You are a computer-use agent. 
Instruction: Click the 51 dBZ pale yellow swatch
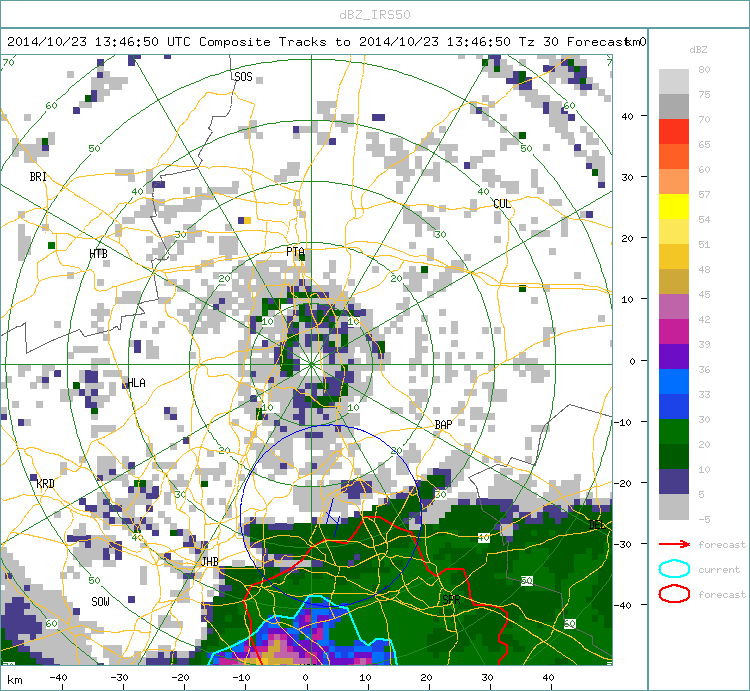[x=674, y=231]
